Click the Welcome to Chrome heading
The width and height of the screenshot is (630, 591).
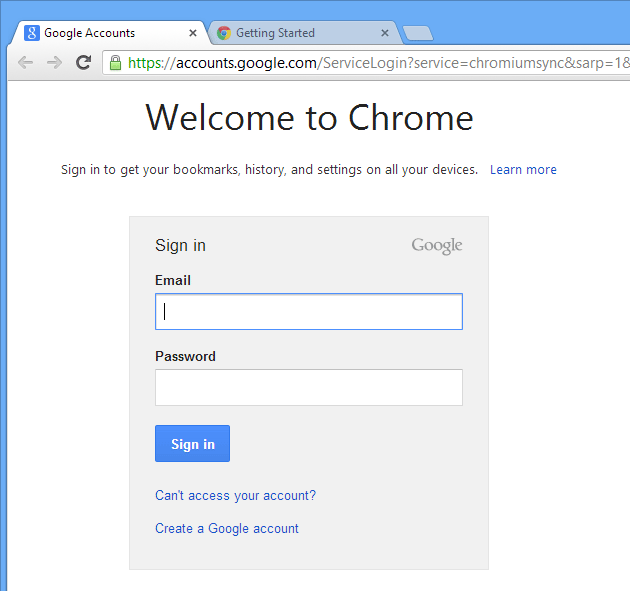pos(309,118)
